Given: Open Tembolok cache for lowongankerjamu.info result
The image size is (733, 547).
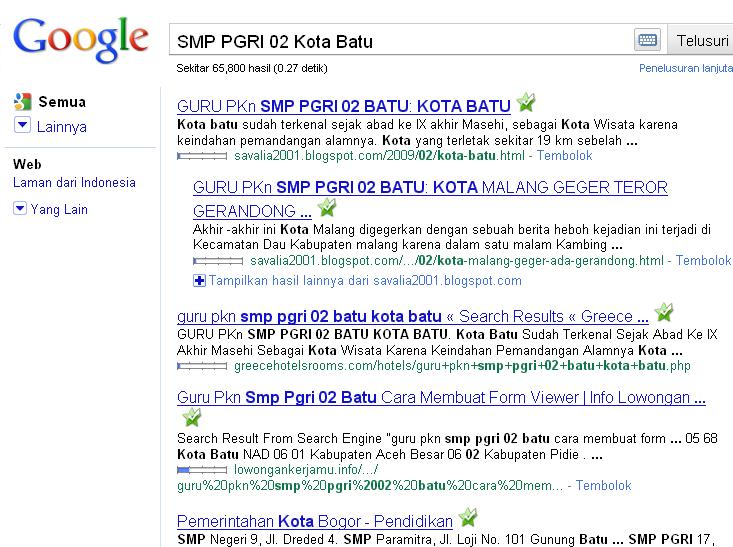Looking at the screenshot, I should pyautogui.click(x=603, y=486).
